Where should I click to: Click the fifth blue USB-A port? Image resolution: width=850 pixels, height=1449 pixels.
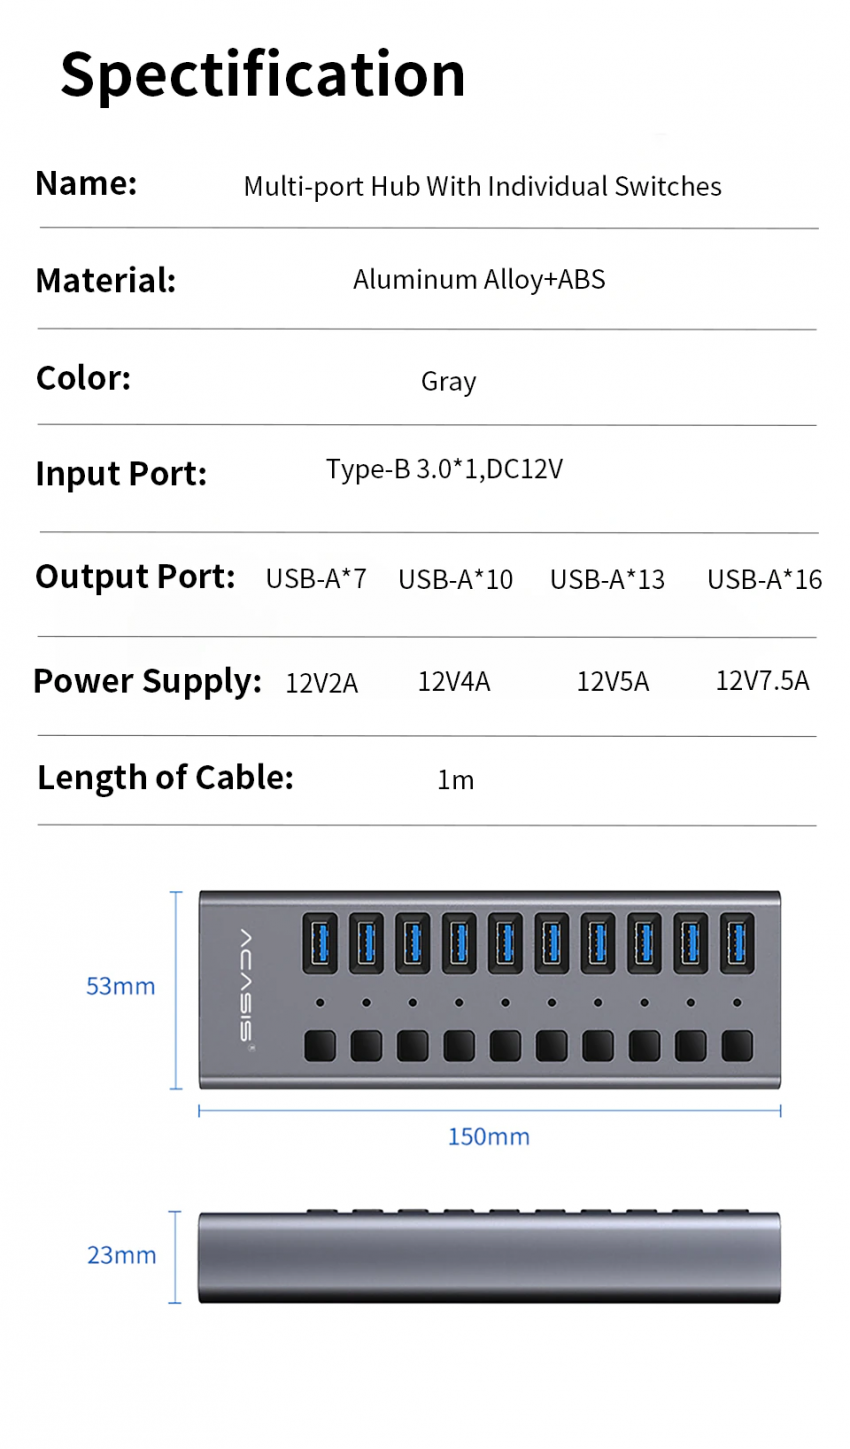(x=505, y=943)
